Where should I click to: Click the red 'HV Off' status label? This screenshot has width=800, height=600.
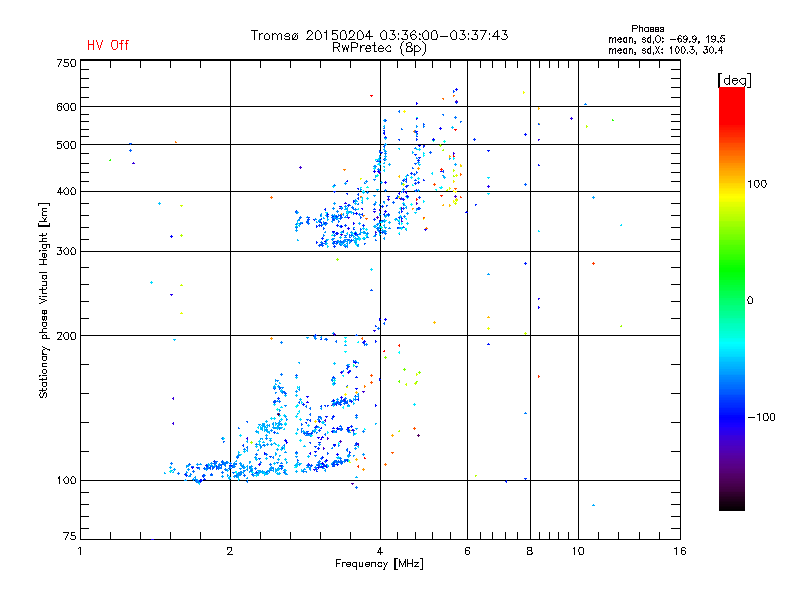pos(108,45)
